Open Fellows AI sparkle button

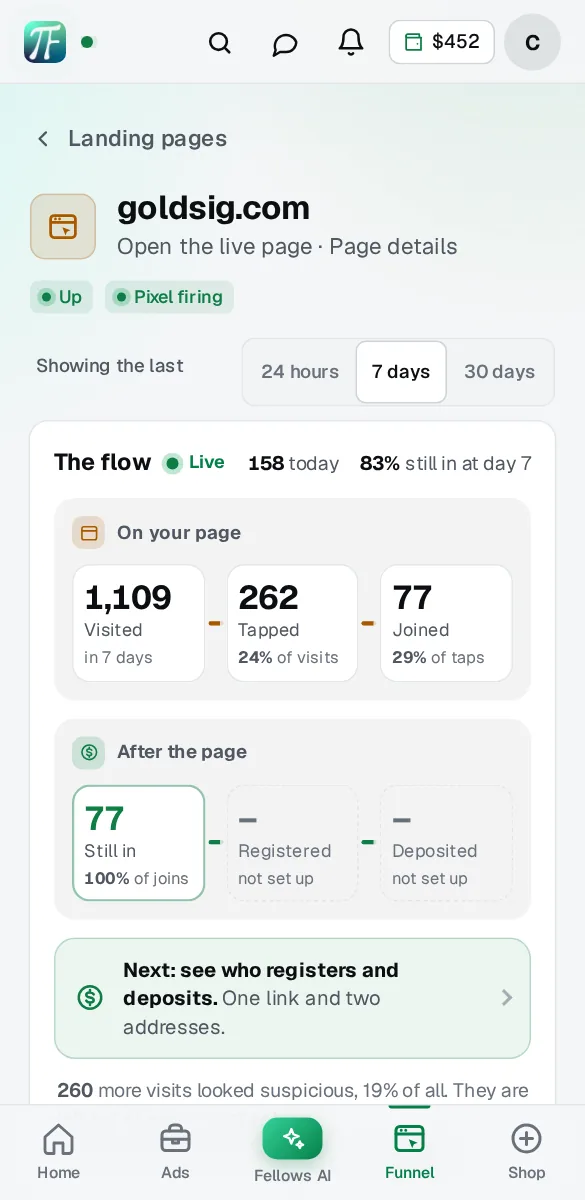point(292,1138)
